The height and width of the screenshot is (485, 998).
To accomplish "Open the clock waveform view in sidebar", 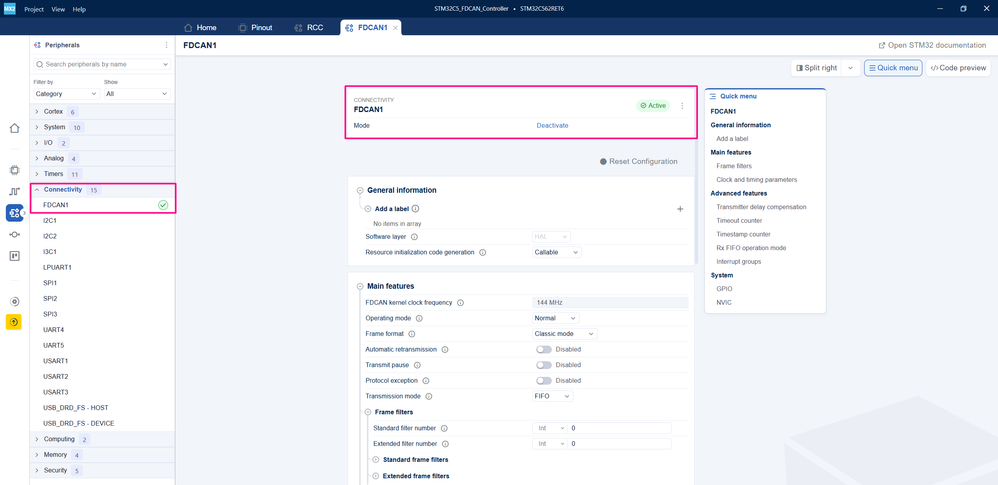I will click(x=14, y=191).
